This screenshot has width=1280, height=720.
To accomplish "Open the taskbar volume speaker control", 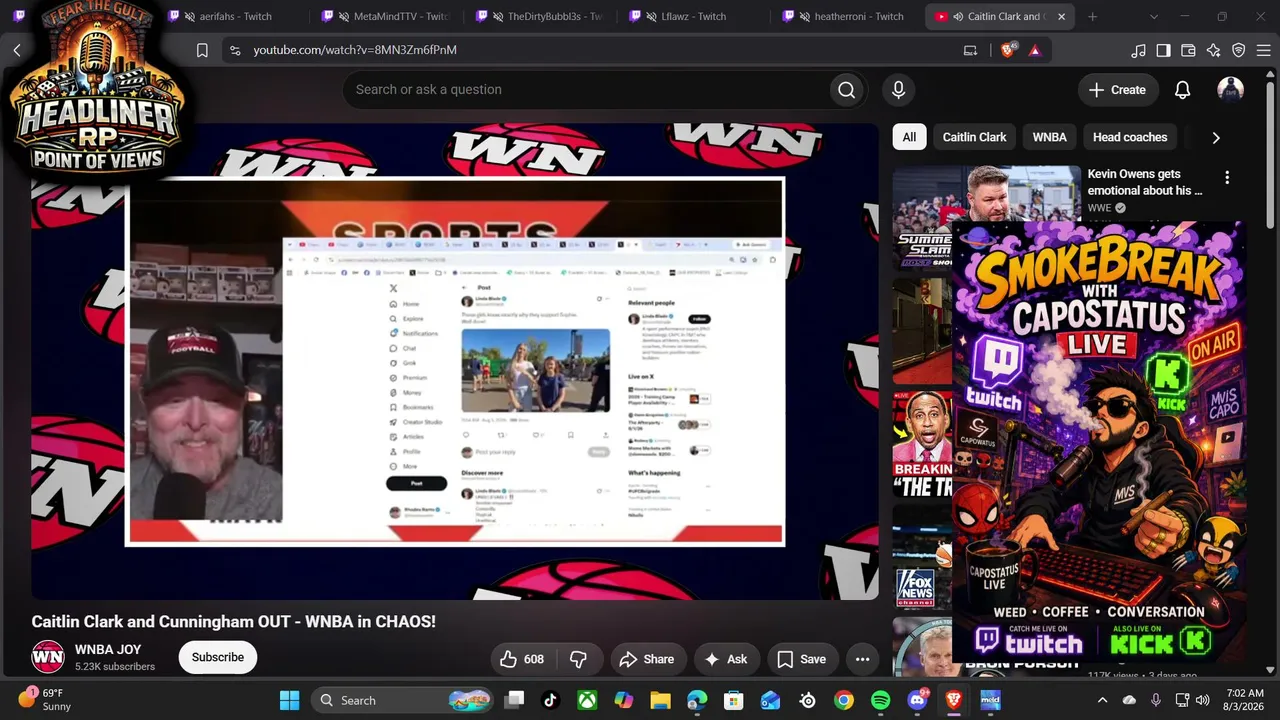I will tap(1202, 700).
